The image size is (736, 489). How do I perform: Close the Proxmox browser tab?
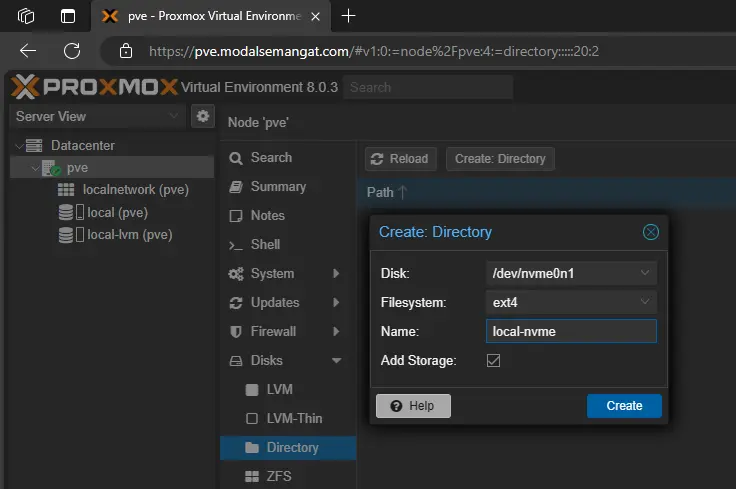(315, 16)
